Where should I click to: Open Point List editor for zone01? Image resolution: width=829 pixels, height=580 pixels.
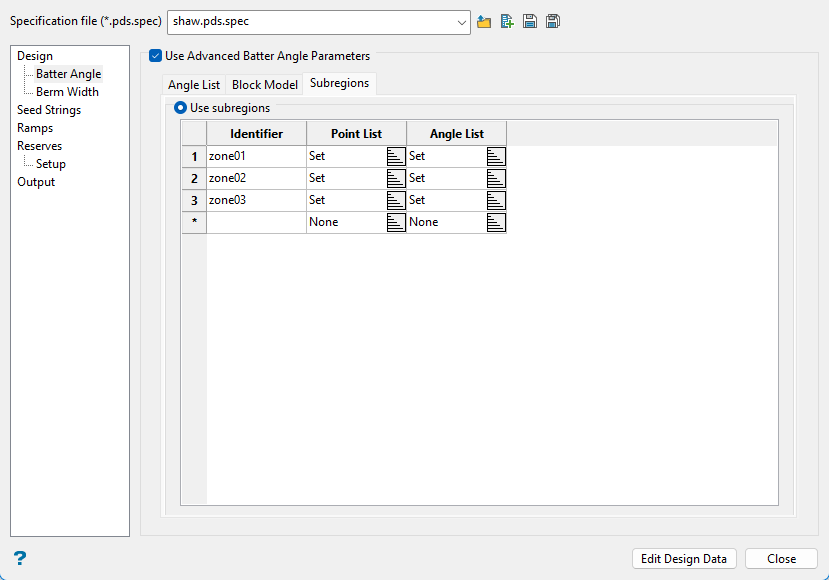point(396,156)
